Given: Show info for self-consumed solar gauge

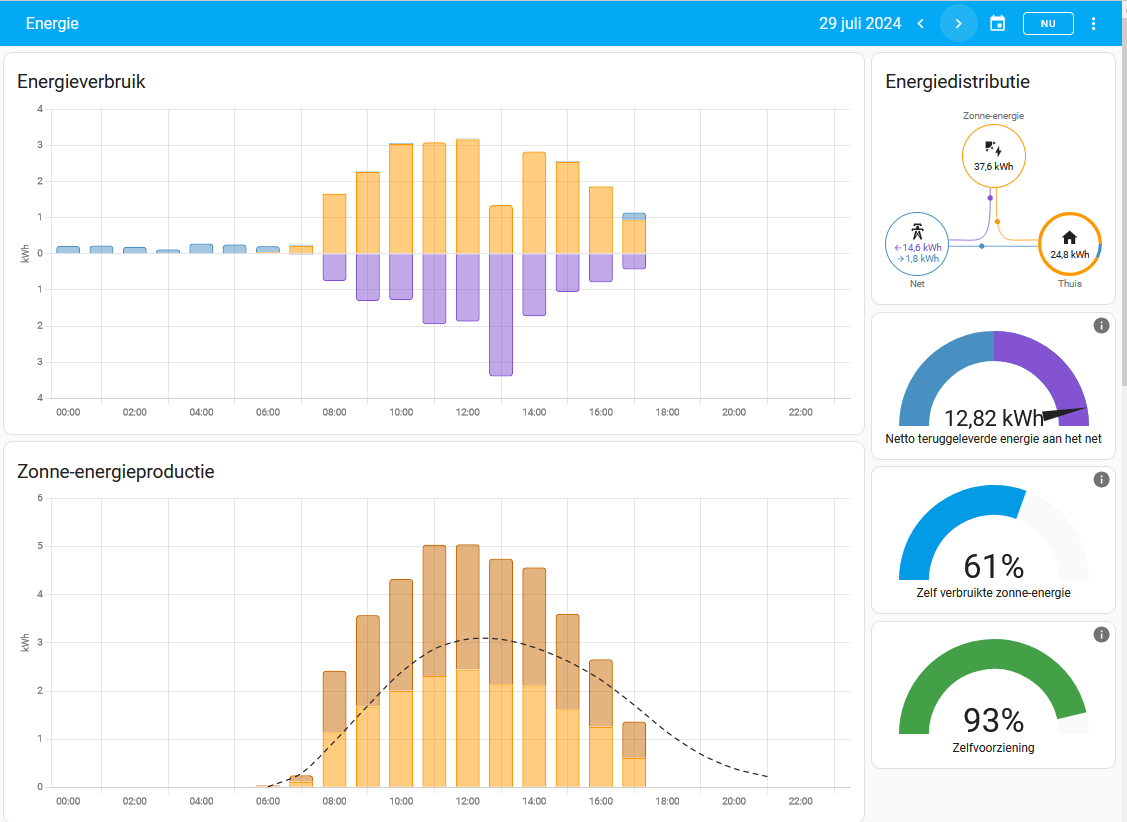Looking at the screenshot, I should click(x=1101, y=480).
